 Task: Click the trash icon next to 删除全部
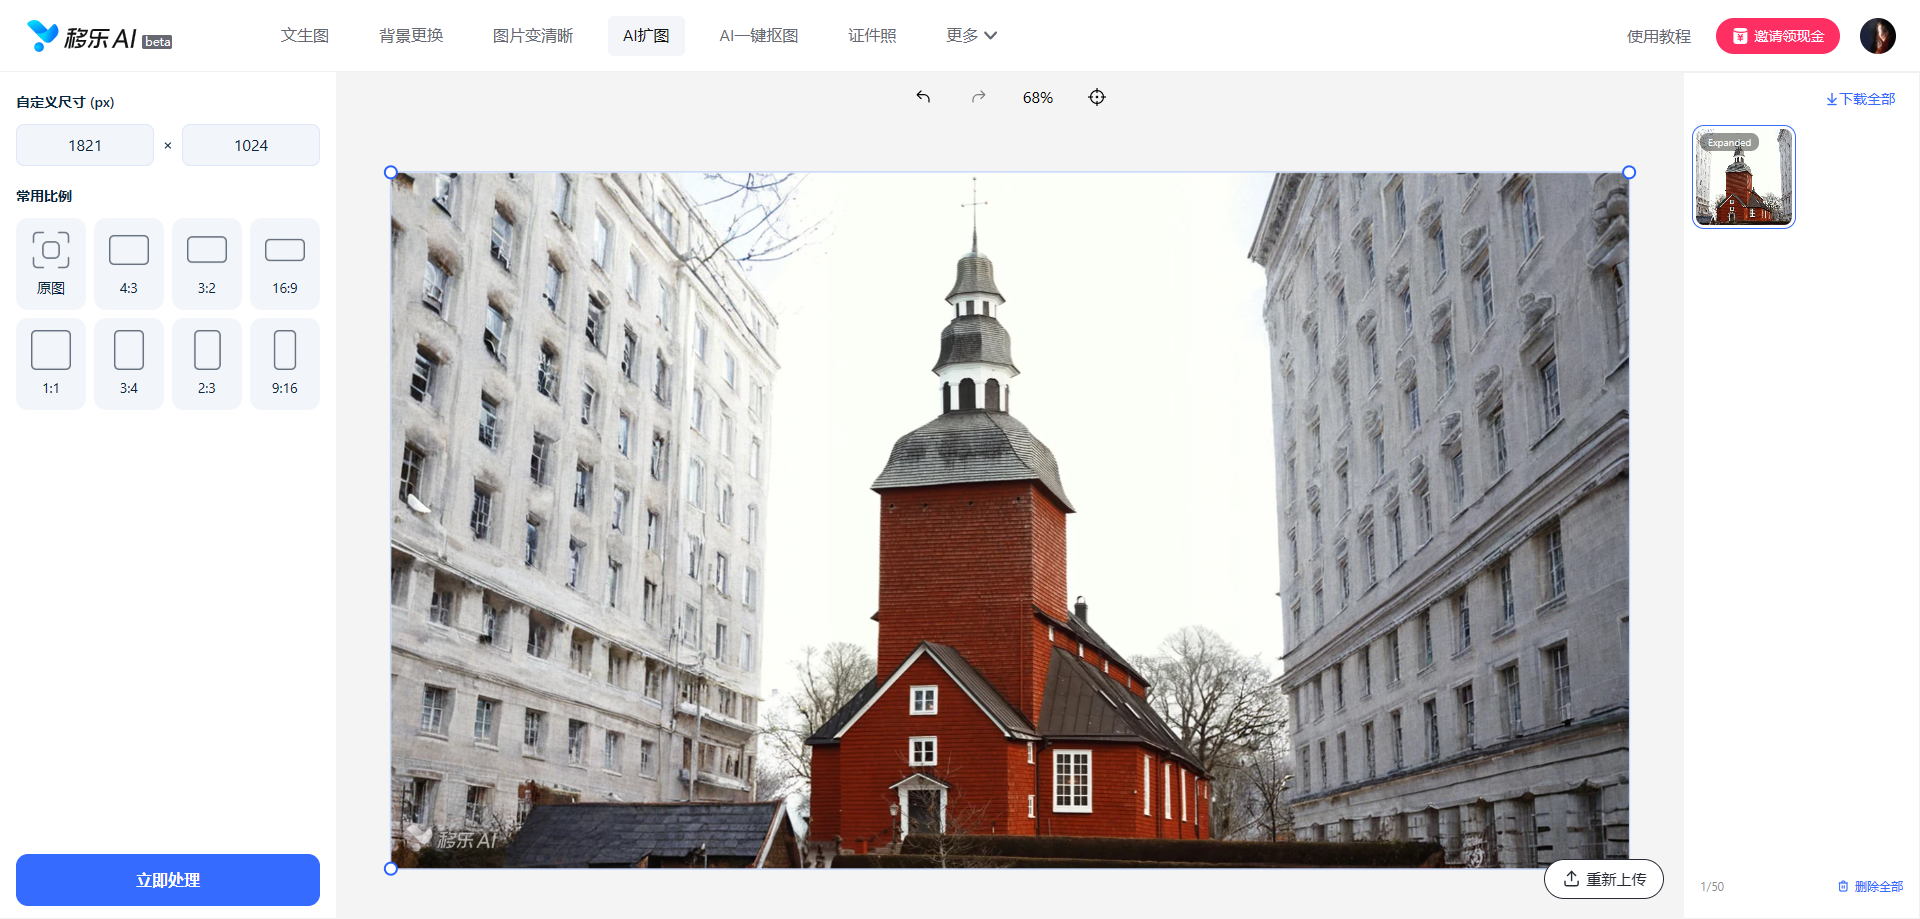pyautogui.click(x=1843, y=886)
